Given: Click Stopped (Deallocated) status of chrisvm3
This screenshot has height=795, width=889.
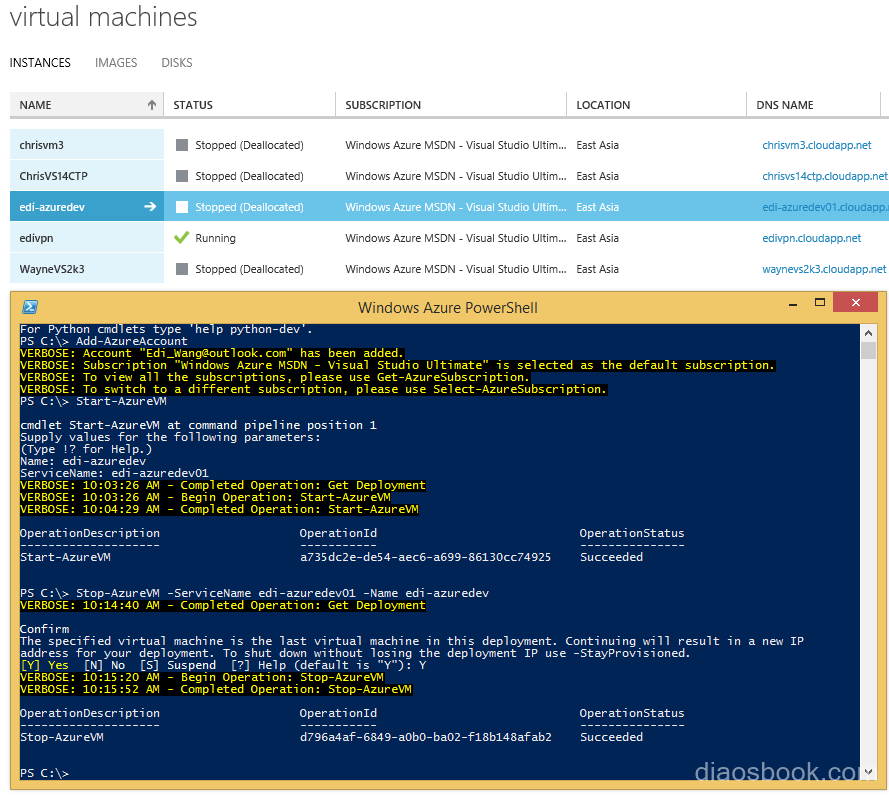Looking at the screenshot, I should click(249, 145).
